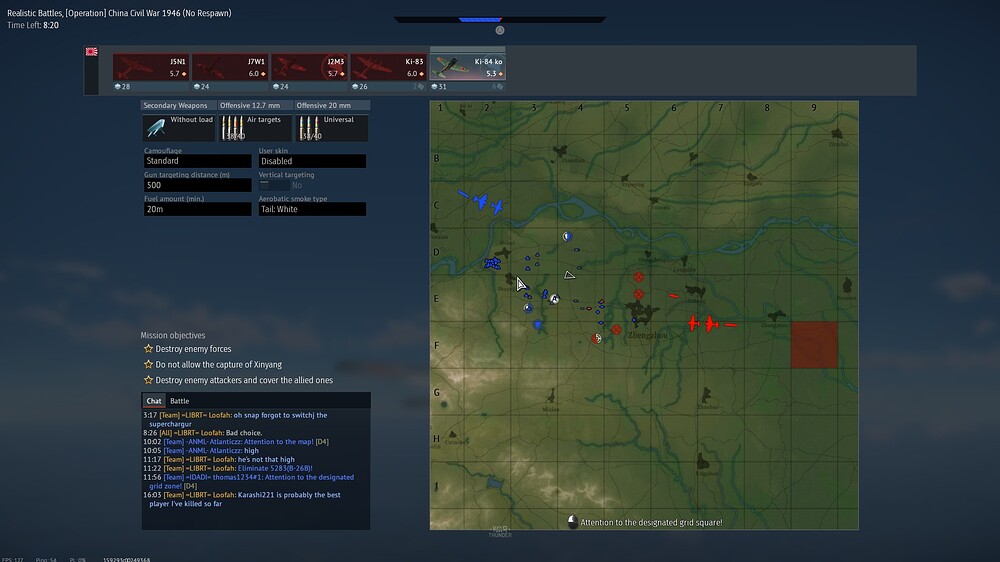The height and width of the screenshot is (562, 1000).
Task: Click the 'Mission objectives' heading
Action: (173, 335)
